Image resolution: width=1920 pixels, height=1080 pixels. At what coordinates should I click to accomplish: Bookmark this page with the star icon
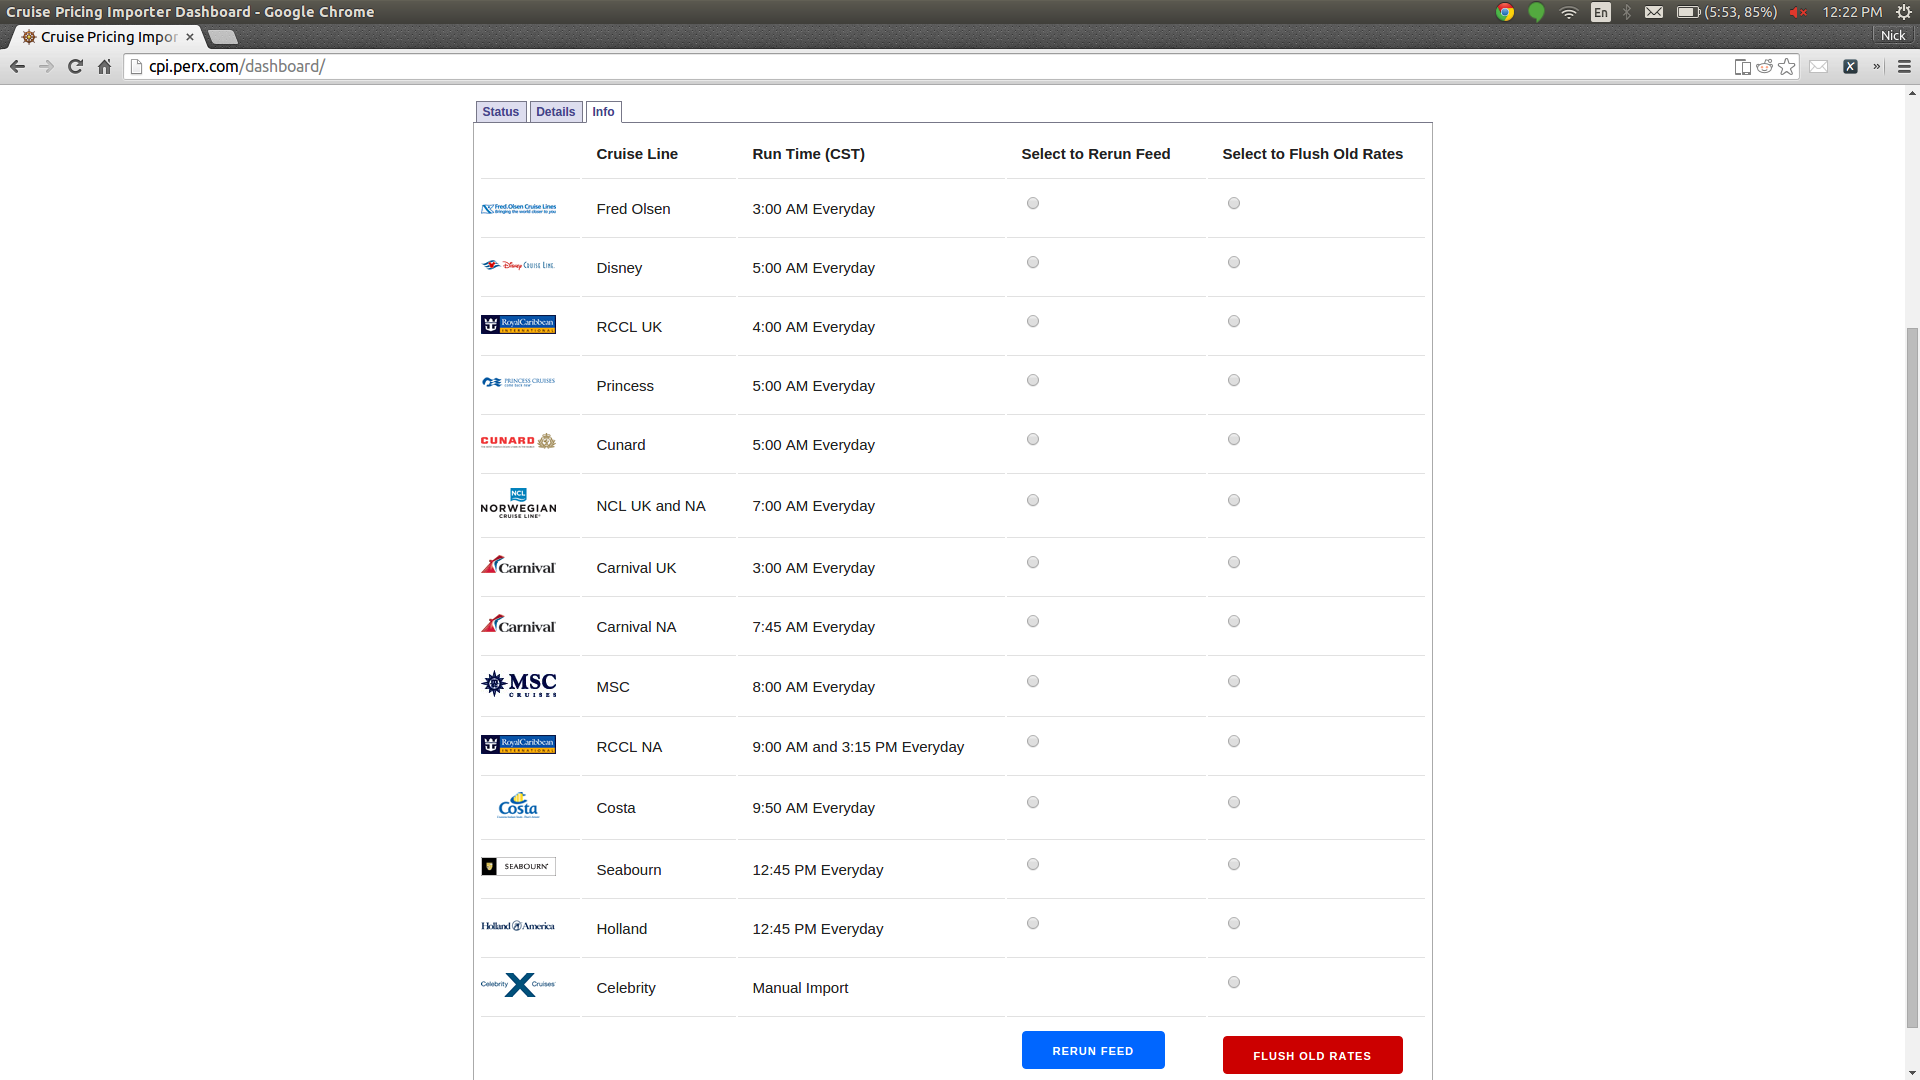[x=1787, y=67]
